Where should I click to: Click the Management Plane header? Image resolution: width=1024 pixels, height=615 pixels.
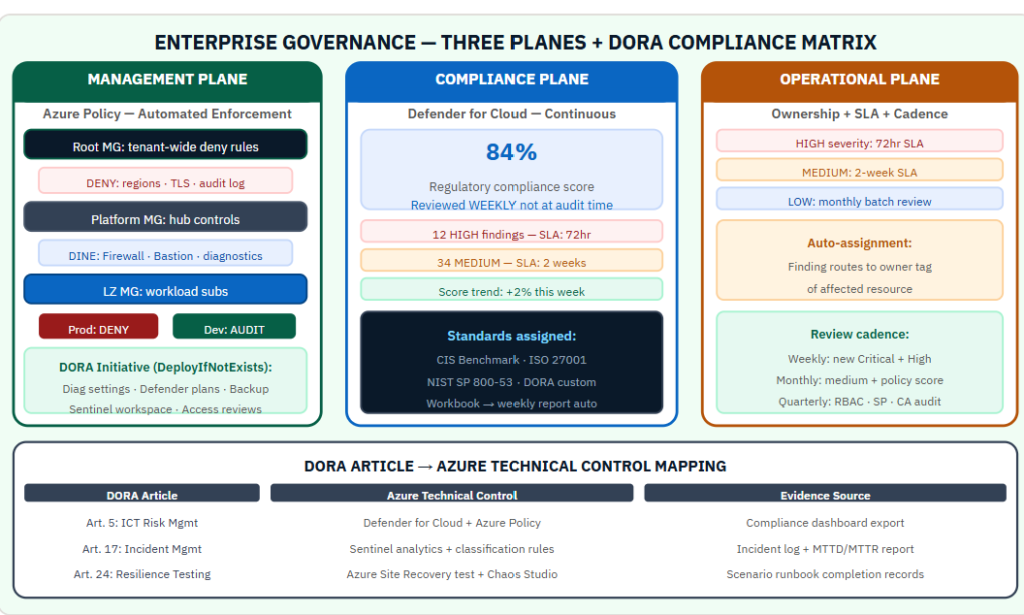pyautogui.click(x=167, y=80)
